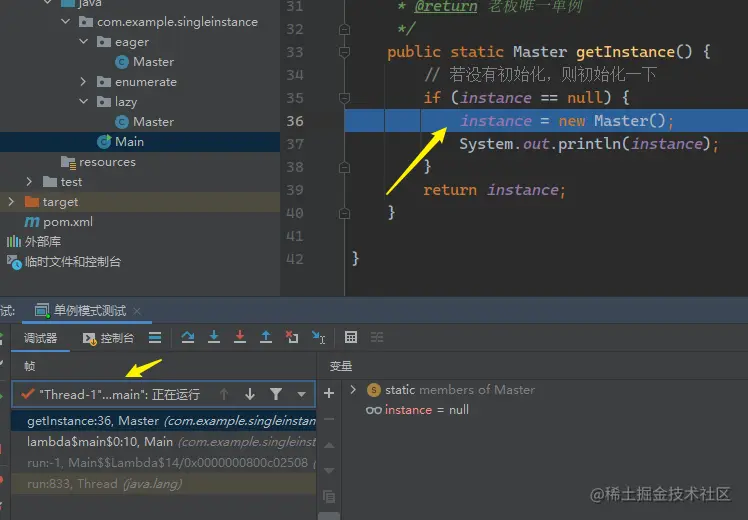Toggle fold marker at line 32
Image resolution: width=748 pixels, height=520 pixels.
344,29
